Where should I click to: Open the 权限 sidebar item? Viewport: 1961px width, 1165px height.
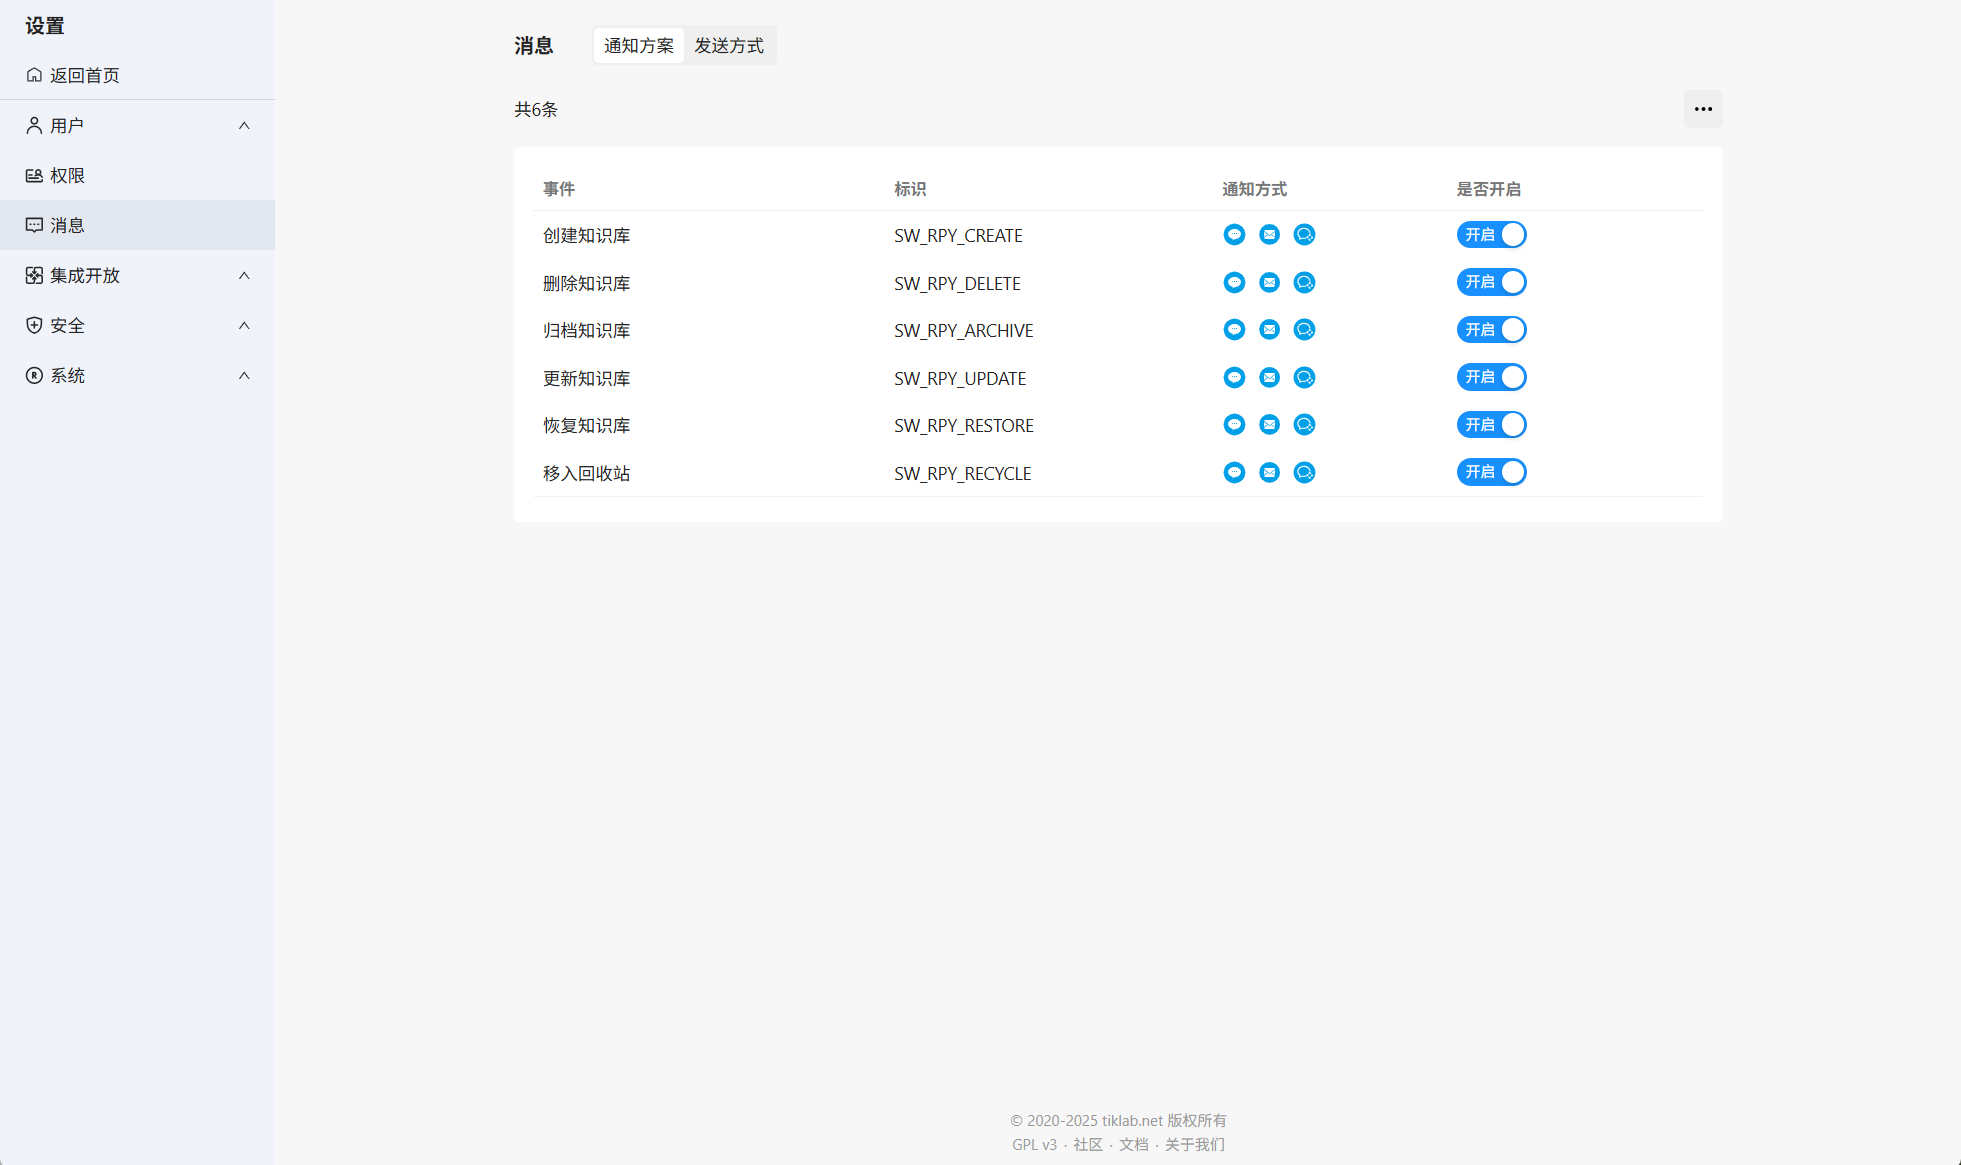[x=67, y=176]
